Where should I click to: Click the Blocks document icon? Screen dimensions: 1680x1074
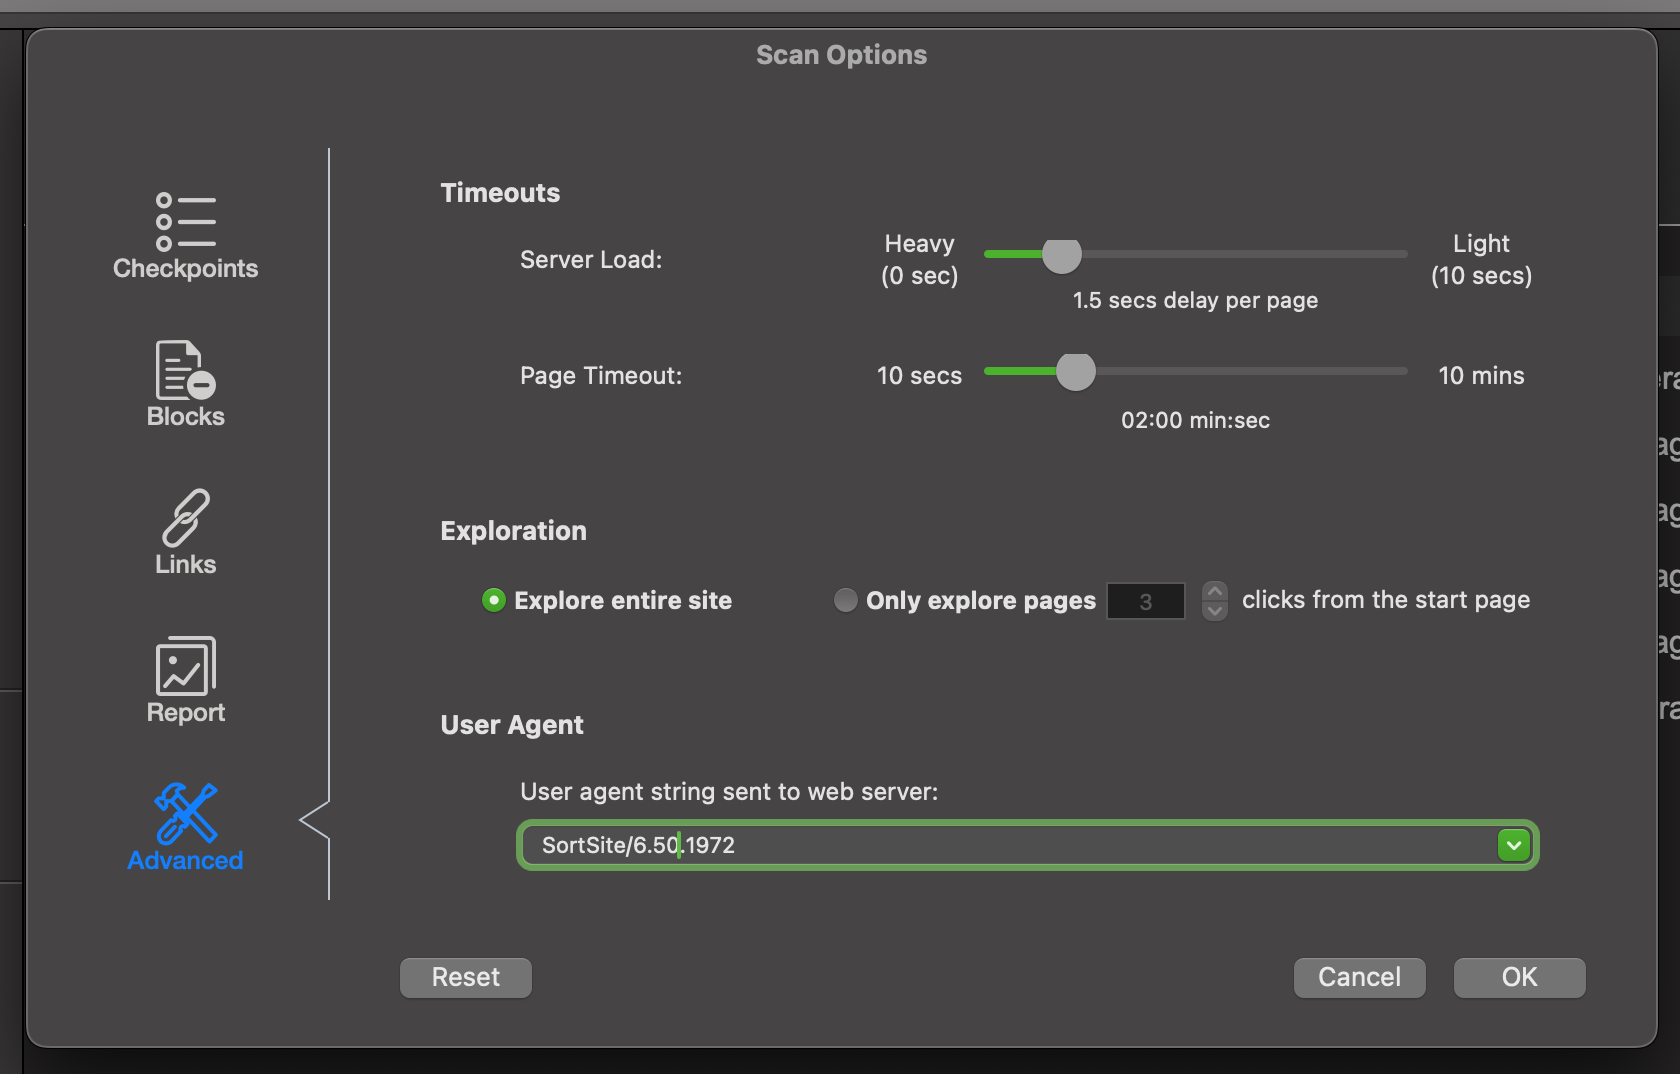[x=185, y=369]
